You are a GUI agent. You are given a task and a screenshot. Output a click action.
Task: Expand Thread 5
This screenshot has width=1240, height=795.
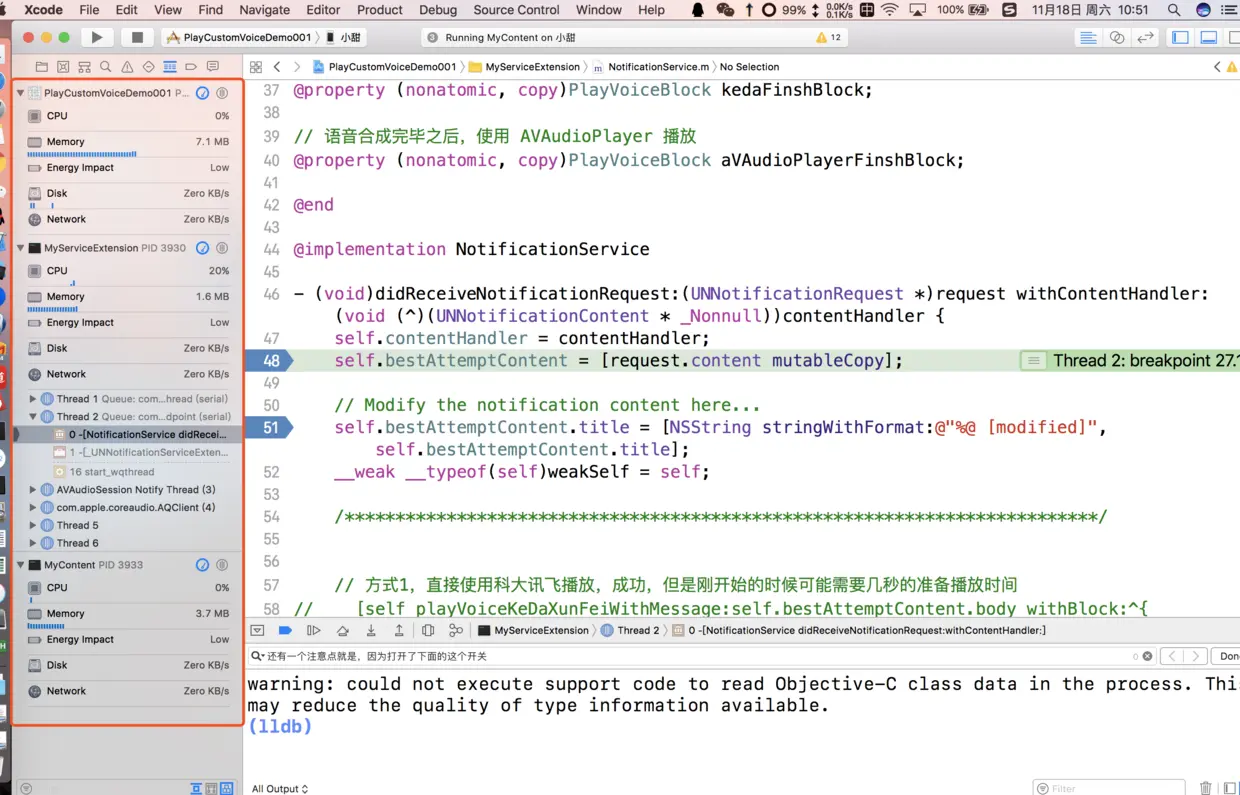(33, 525)
